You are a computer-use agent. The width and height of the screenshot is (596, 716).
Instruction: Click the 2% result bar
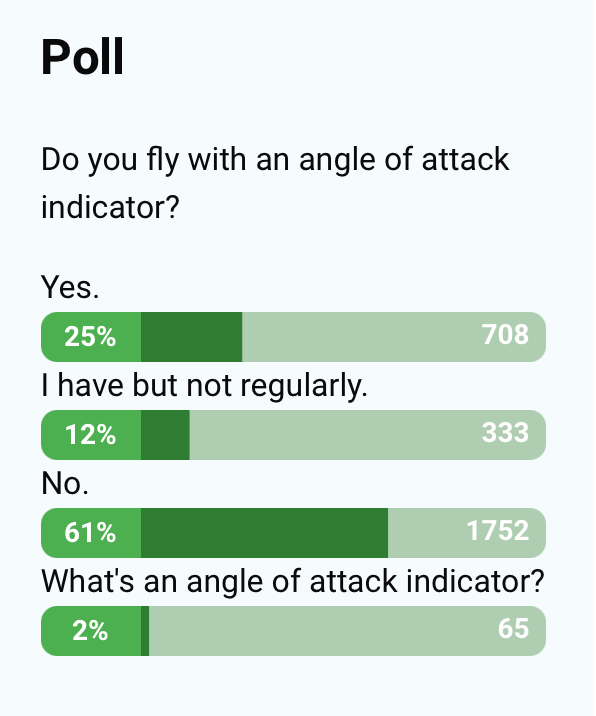pyautogui.click(x=293, y=631)
